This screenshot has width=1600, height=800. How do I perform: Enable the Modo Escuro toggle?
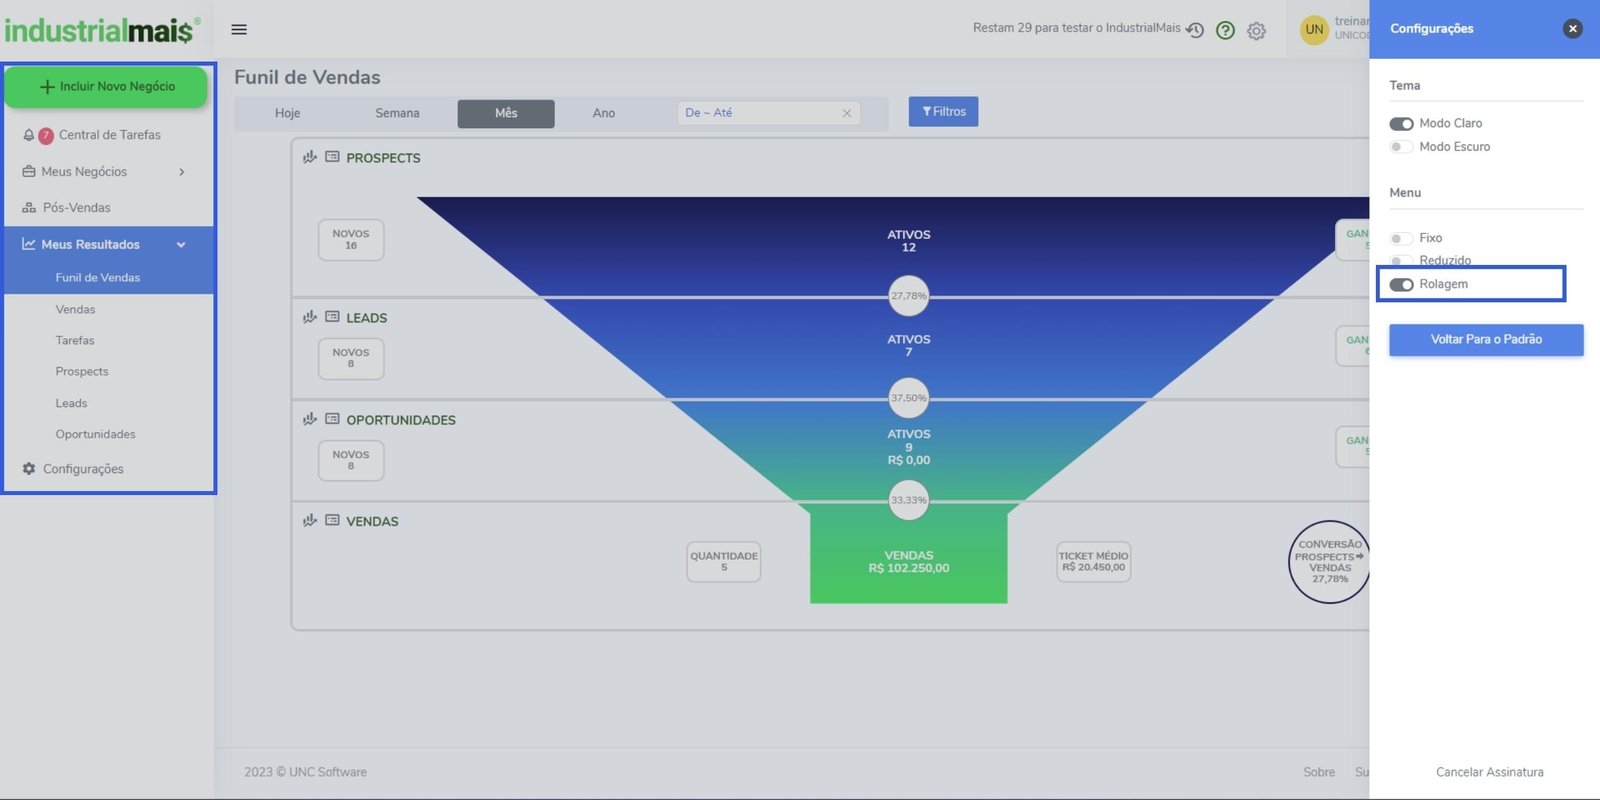pos(1401,147)
